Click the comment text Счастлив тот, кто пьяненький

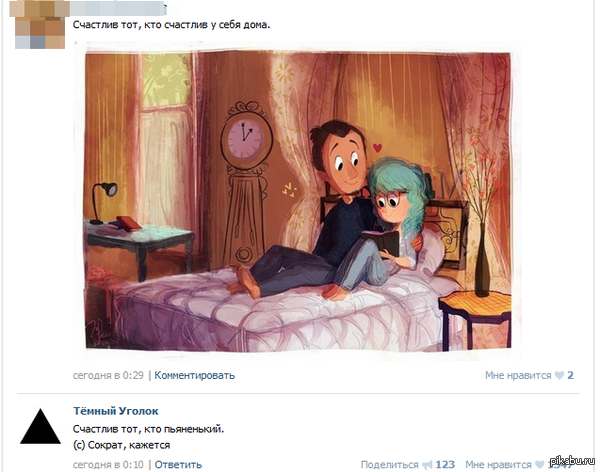click(148, 429)
